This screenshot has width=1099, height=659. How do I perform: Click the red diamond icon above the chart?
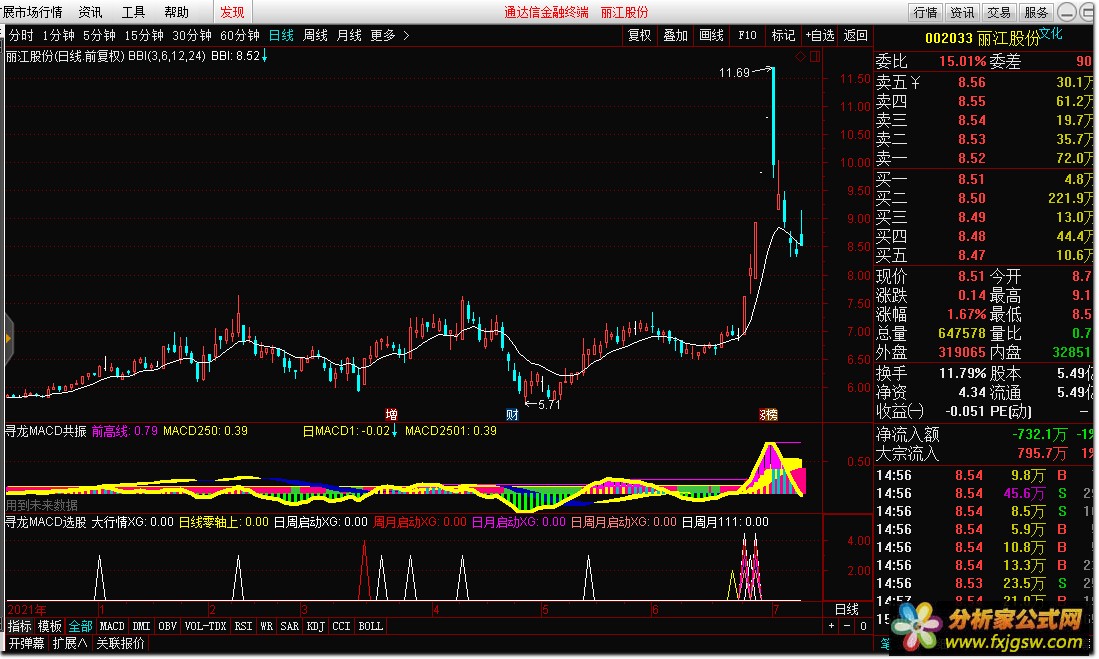800,57
